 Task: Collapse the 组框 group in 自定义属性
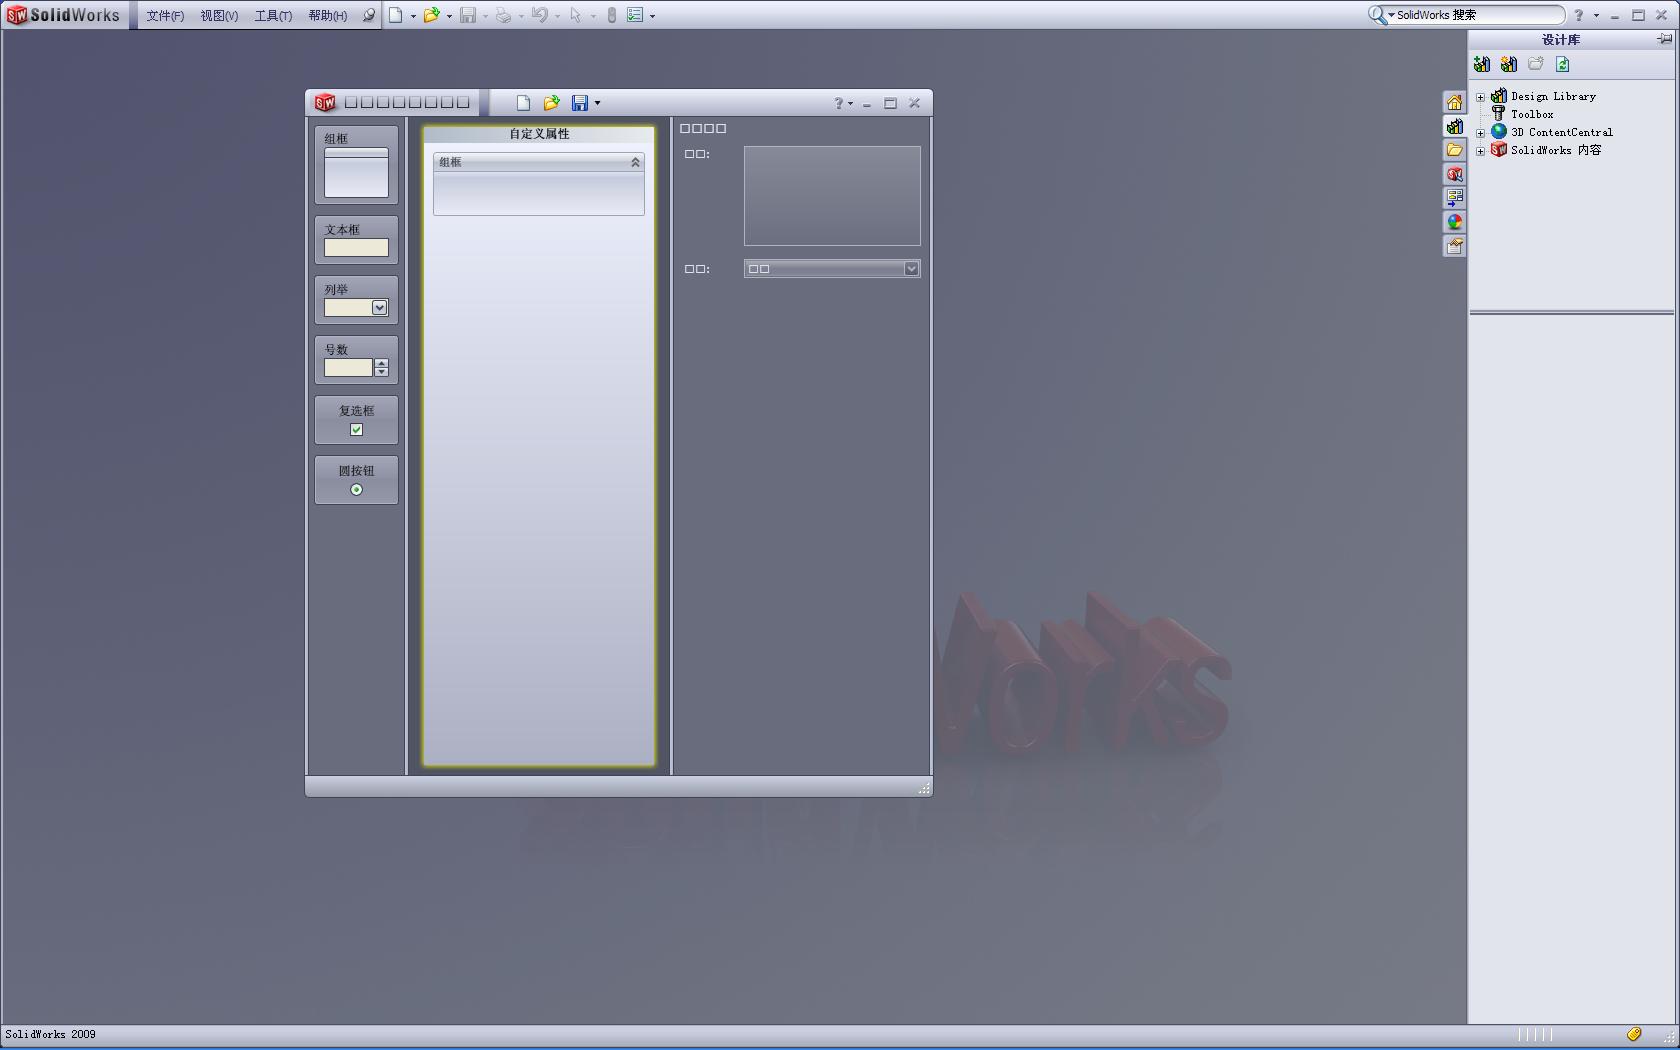point(635,162)
